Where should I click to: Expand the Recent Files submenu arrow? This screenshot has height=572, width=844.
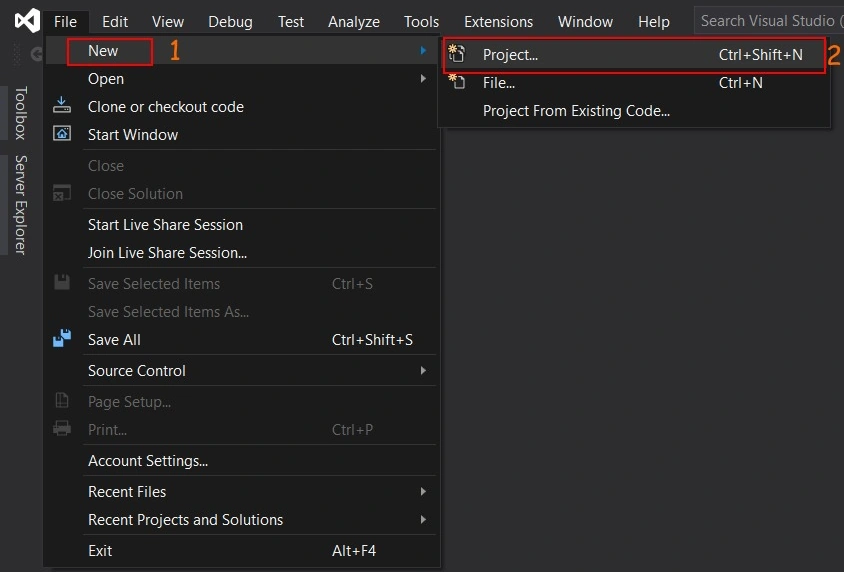pos(424,491)
